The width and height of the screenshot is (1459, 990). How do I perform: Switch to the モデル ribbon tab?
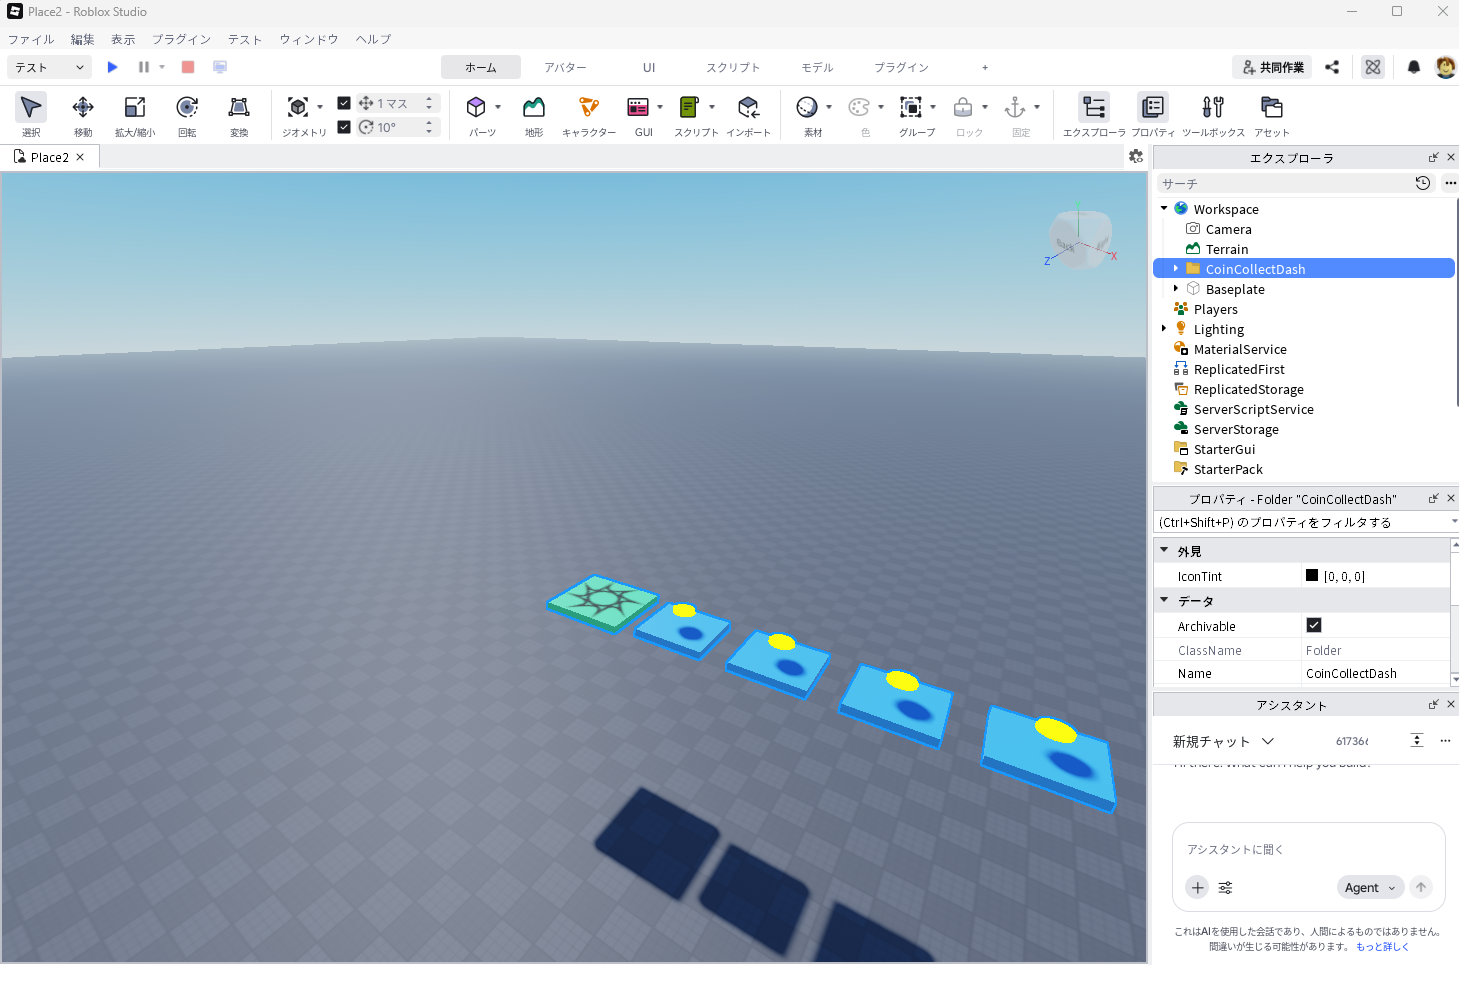coord(817,67)
